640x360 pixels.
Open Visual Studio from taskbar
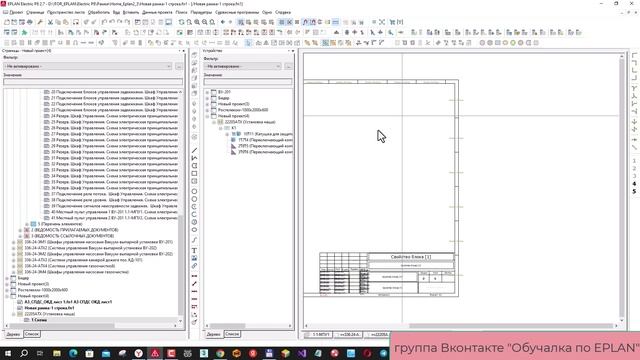pos(302,353)
